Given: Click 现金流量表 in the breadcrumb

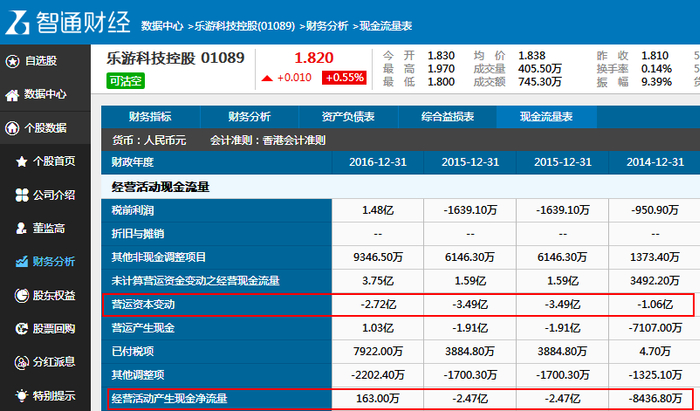Looking at the screenshot, I should tap(386, 26).
